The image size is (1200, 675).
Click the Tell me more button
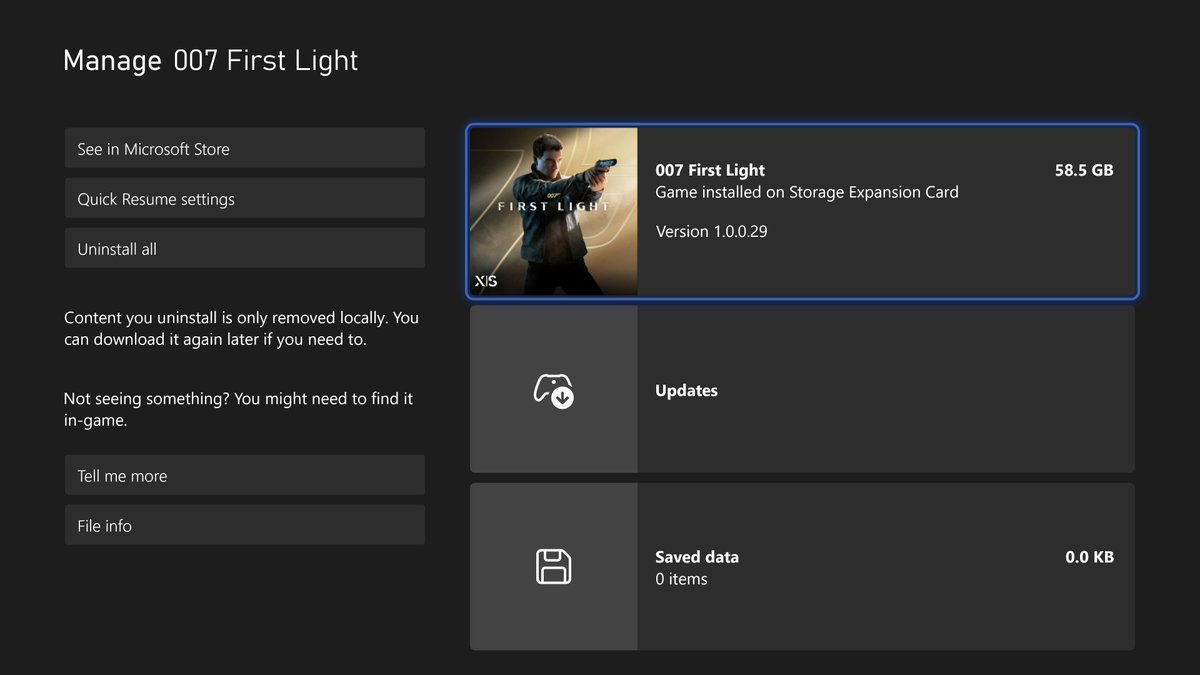(x=244, y=475)
